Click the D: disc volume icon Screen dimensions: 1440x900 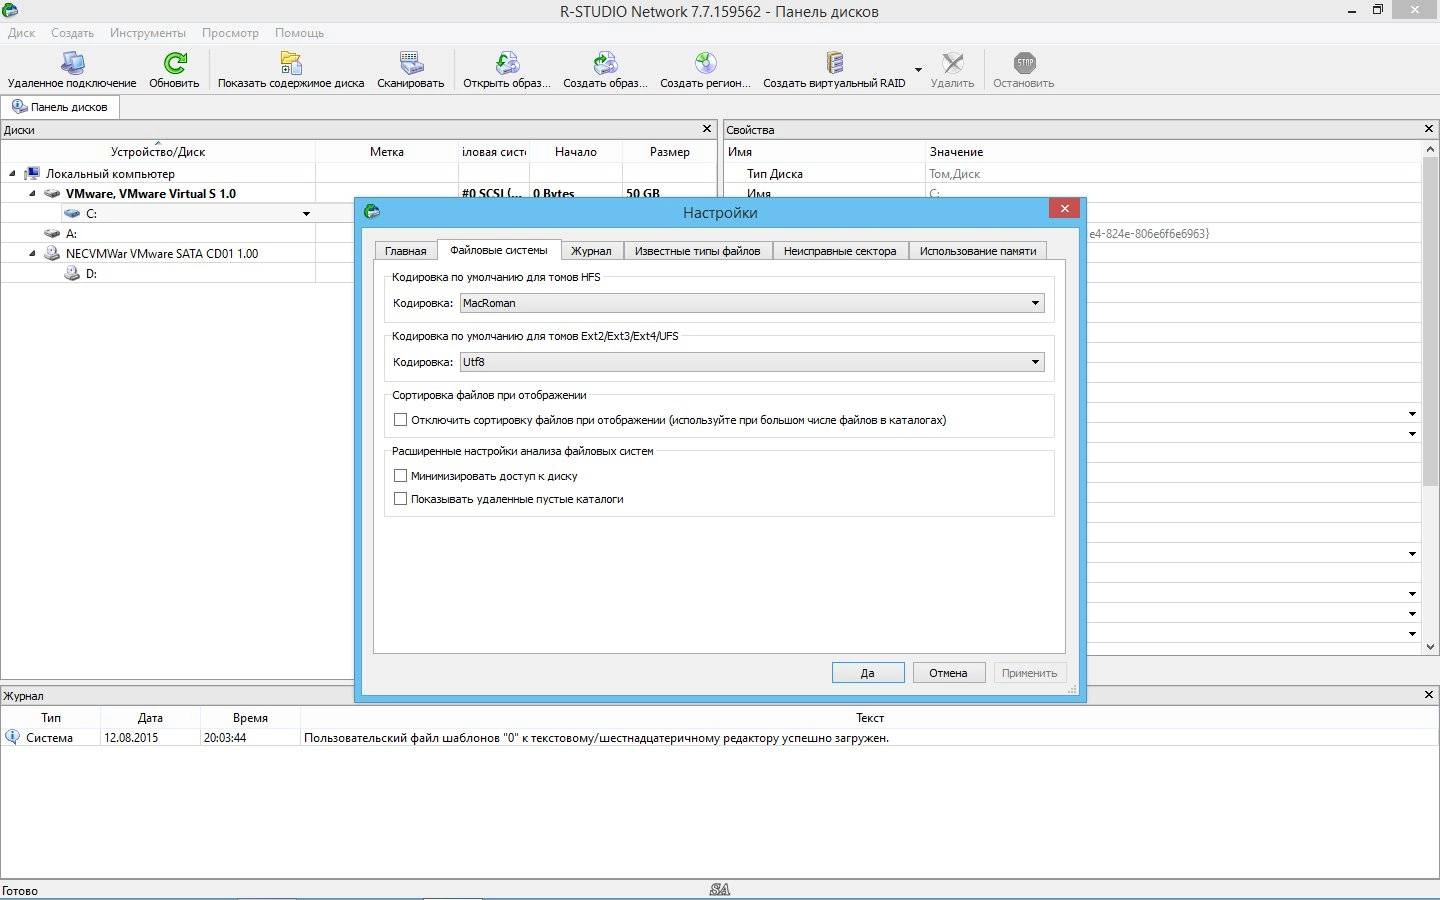coord(72,273)
